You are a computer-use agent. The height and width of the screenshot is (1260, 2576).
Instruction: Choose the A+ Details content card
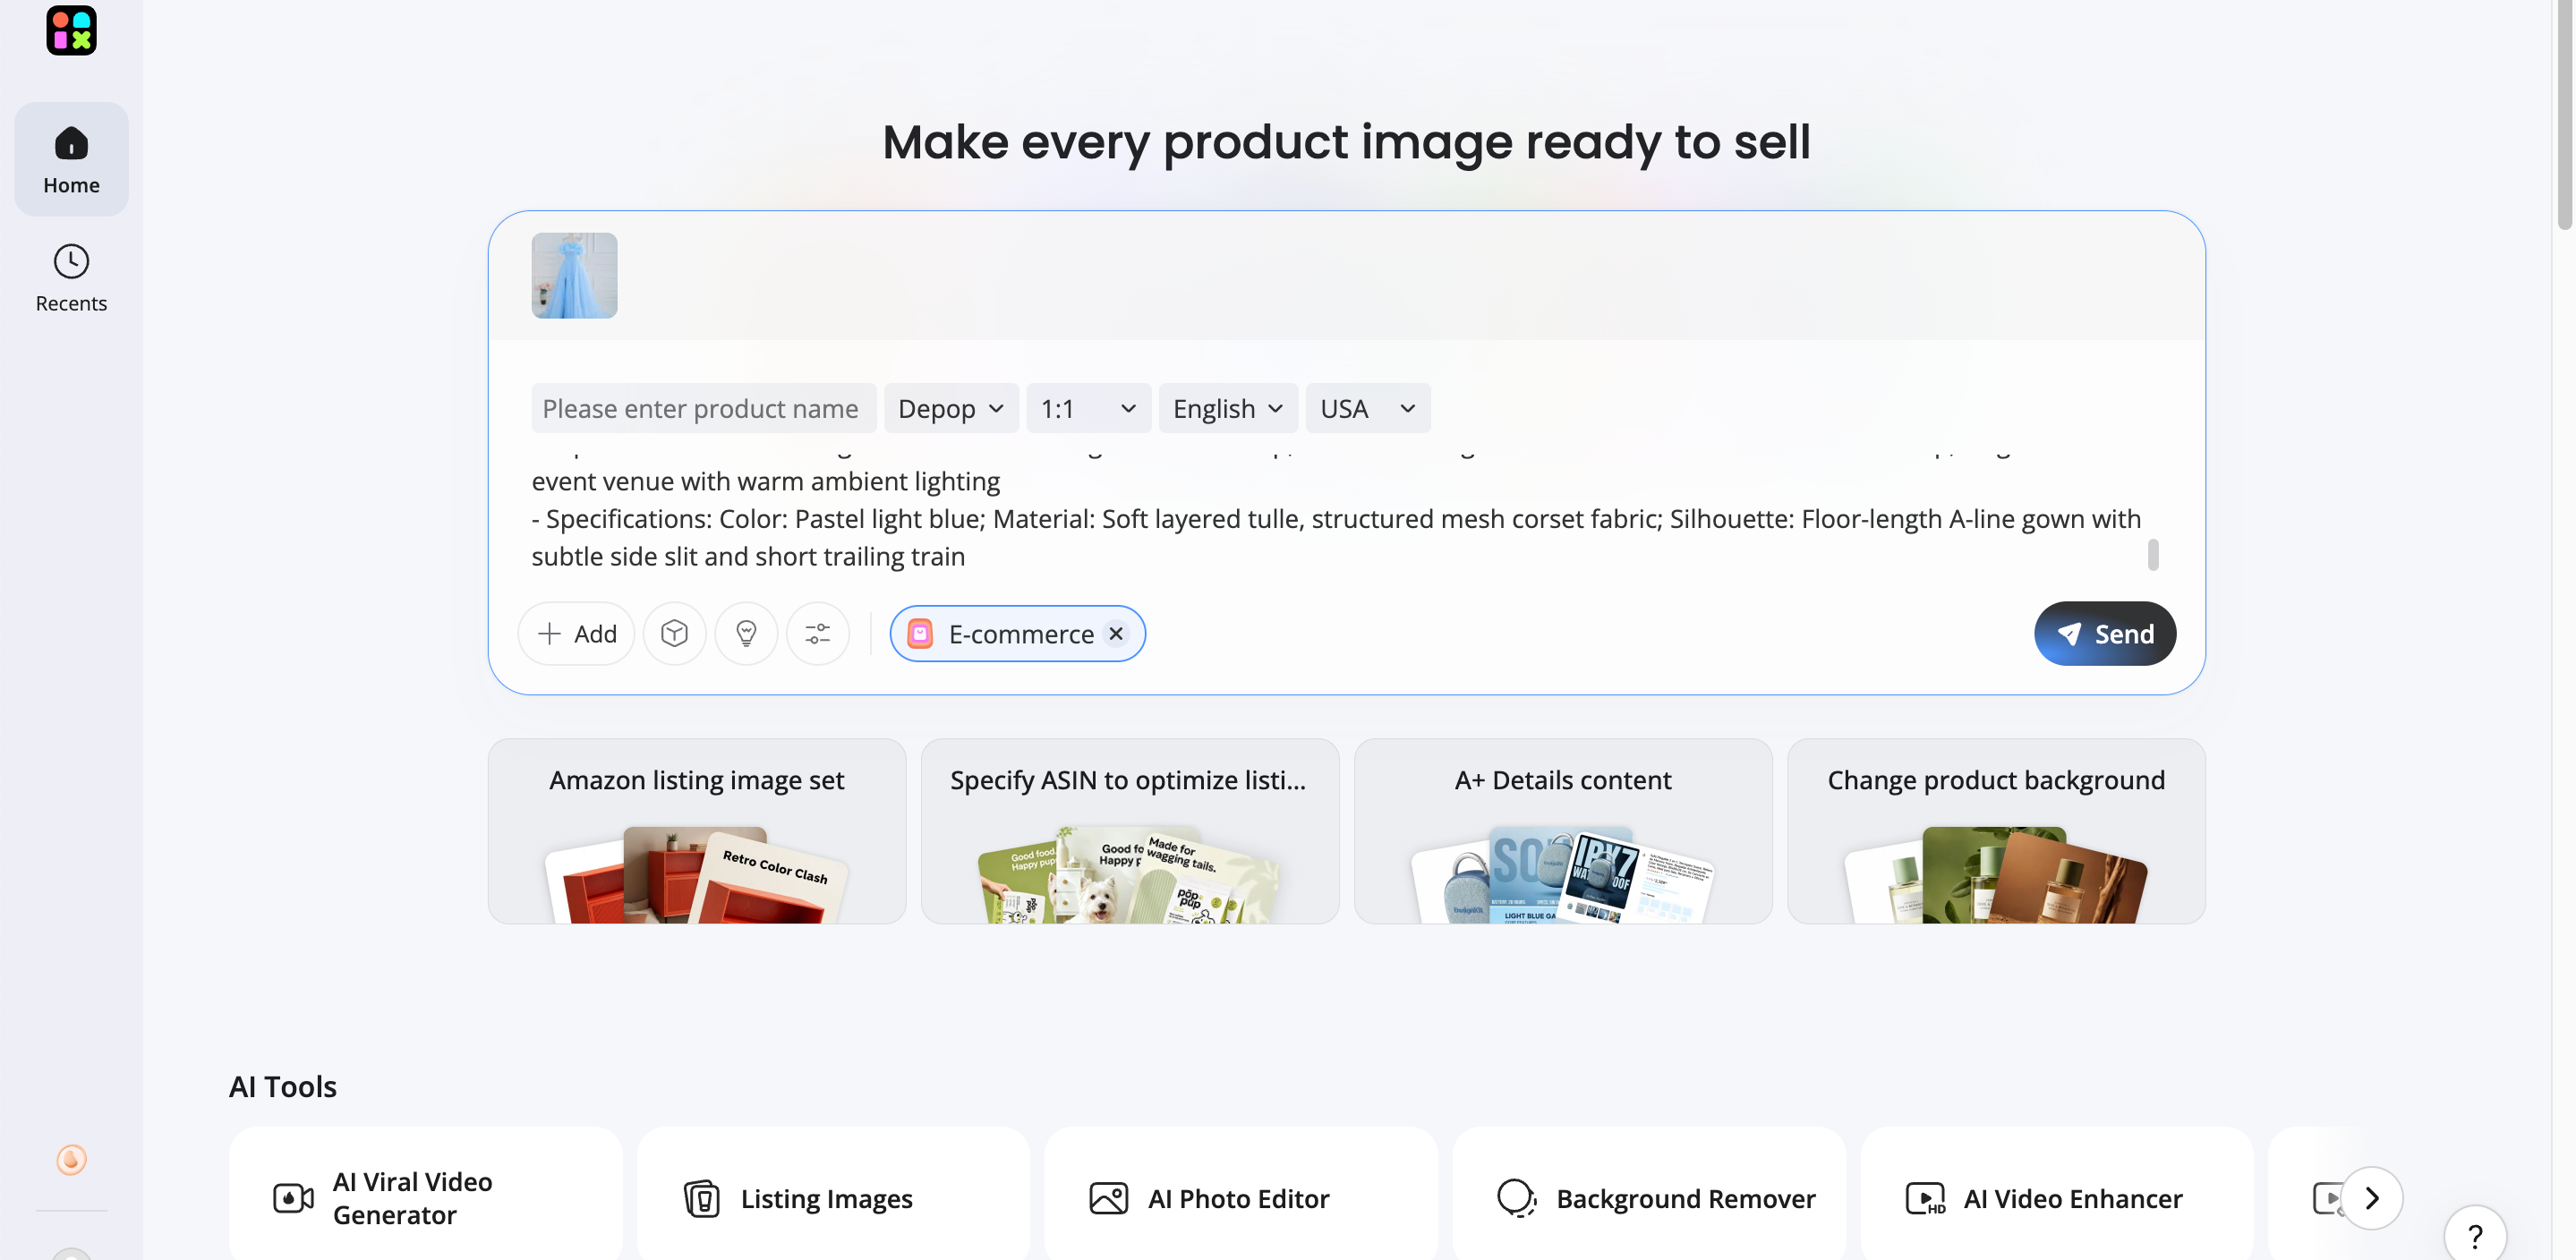[x=1563, y=831]
